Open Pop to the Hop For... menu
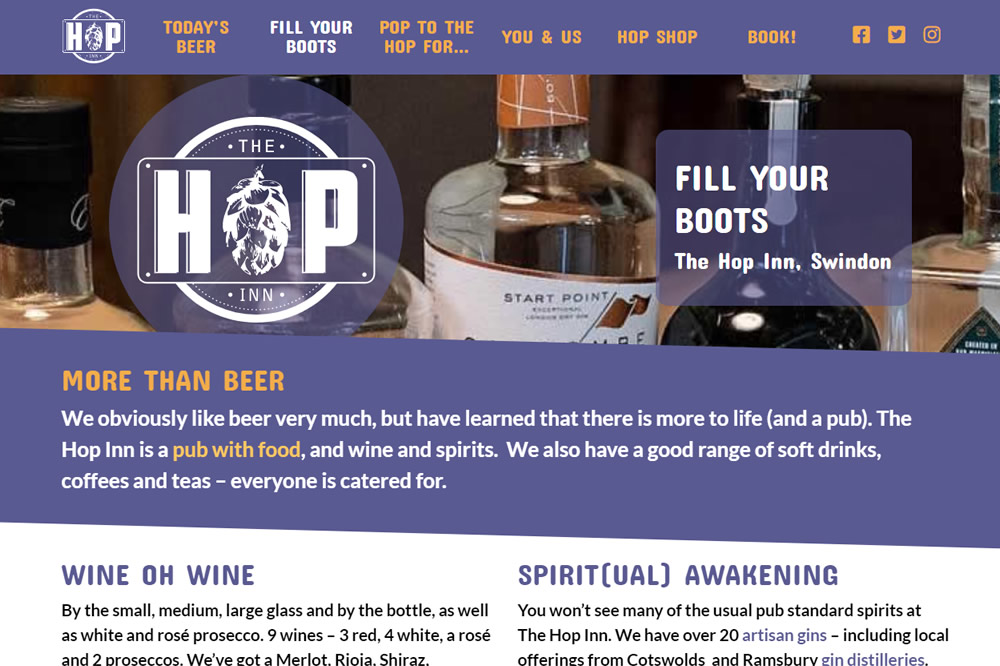This screenshot has width=1000, height=666. [x=427, y=37]
